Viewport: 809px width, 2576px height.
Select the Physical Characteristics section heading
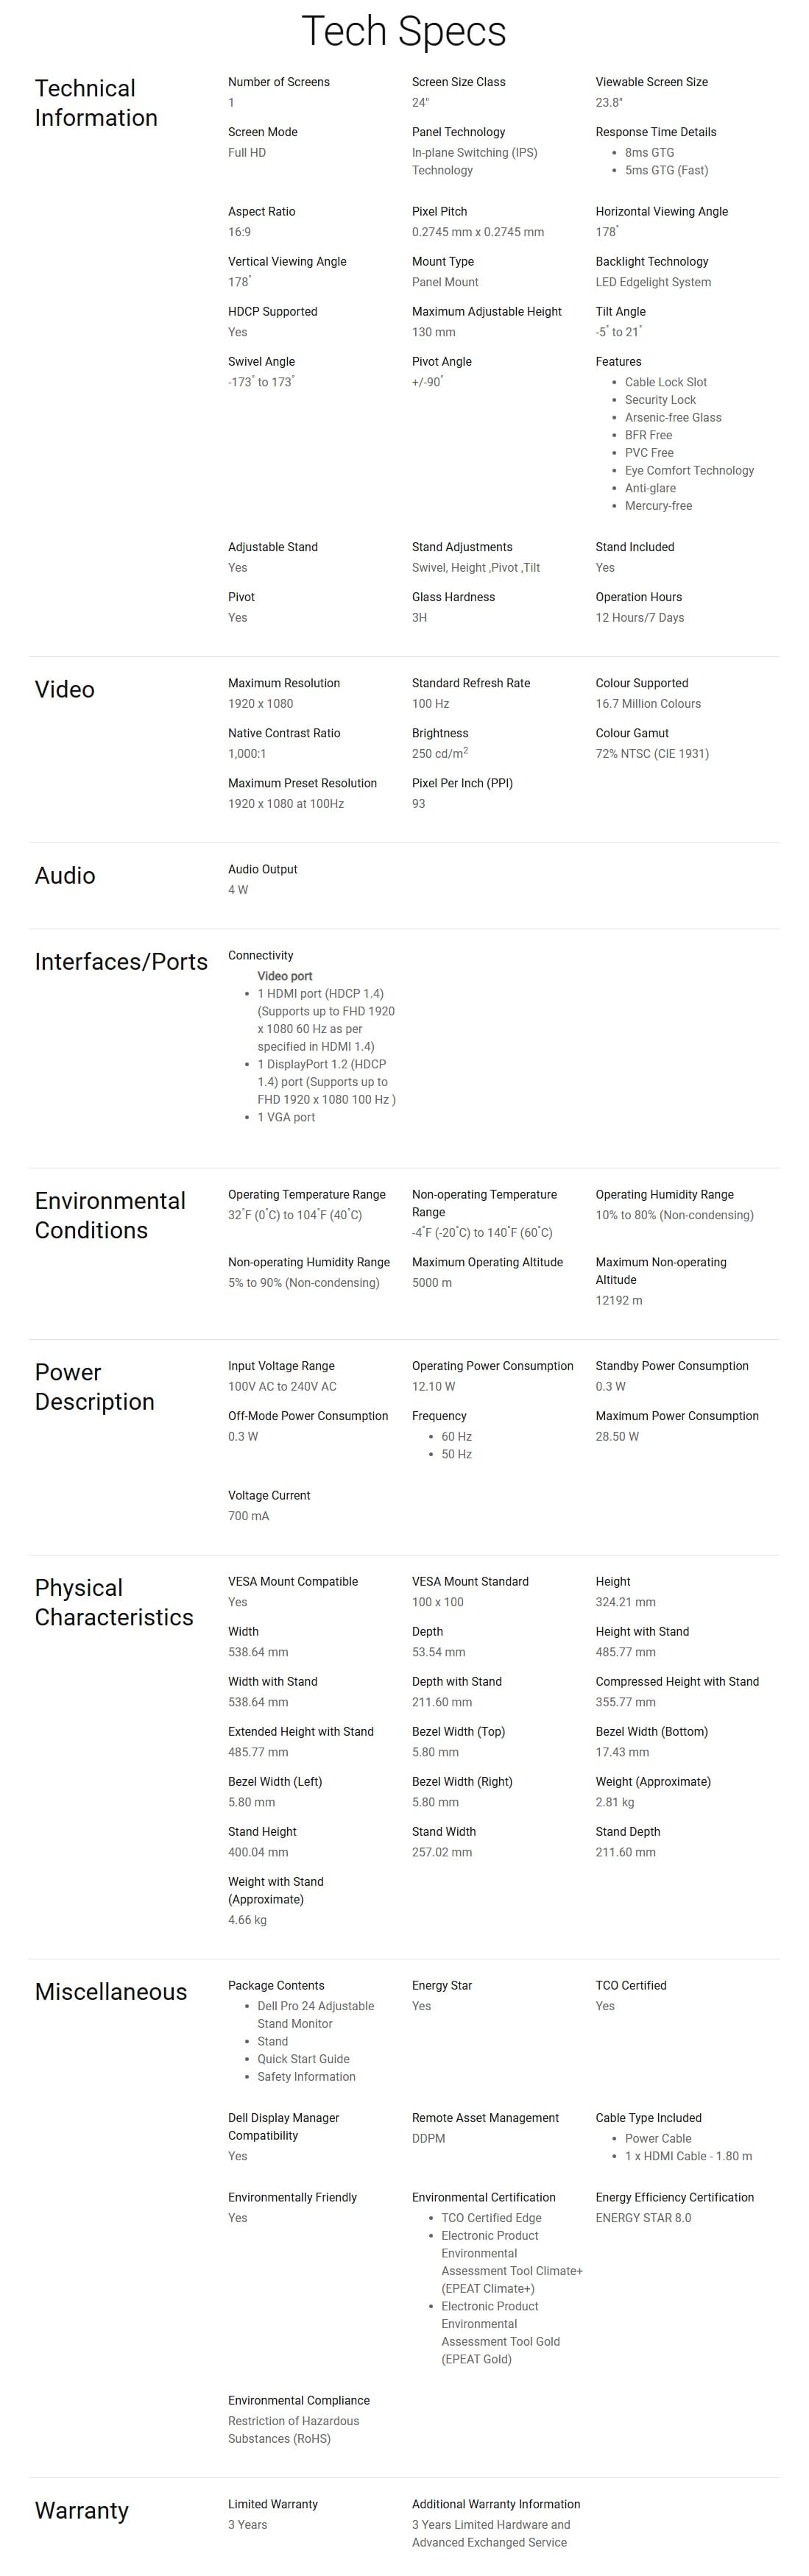click(x=114, y=1602)
